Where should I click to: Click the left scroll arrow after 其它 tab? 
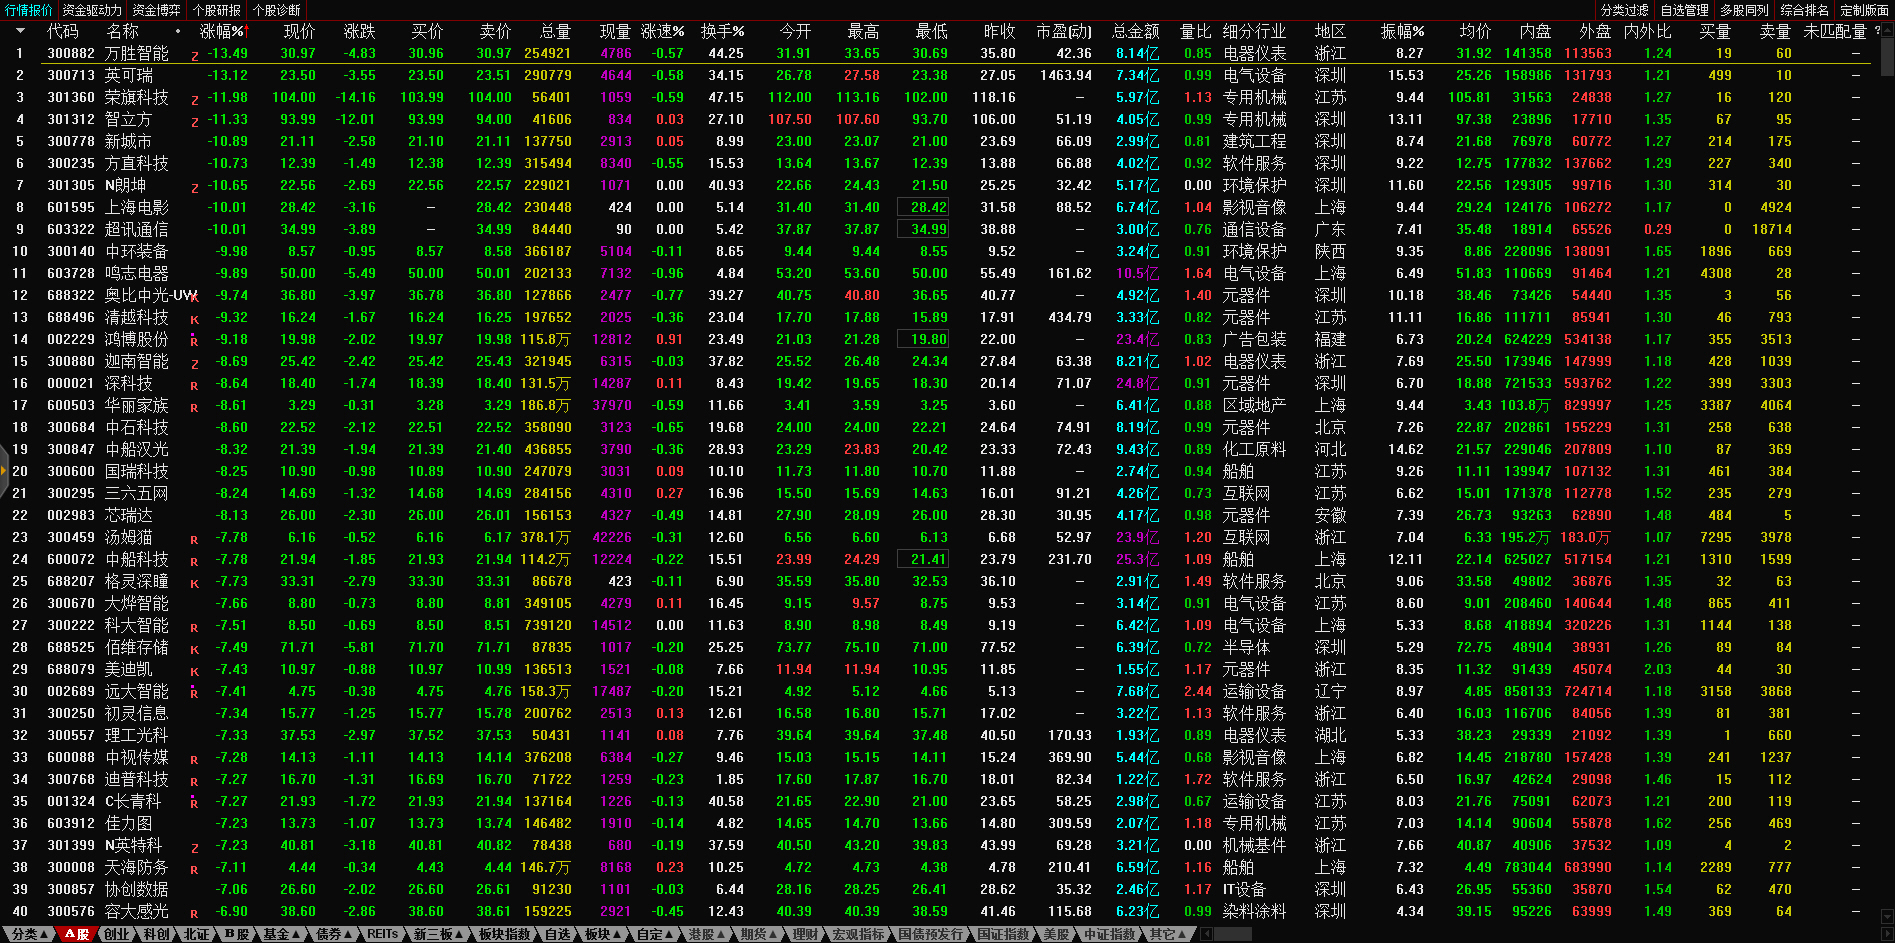point(1206,934)
